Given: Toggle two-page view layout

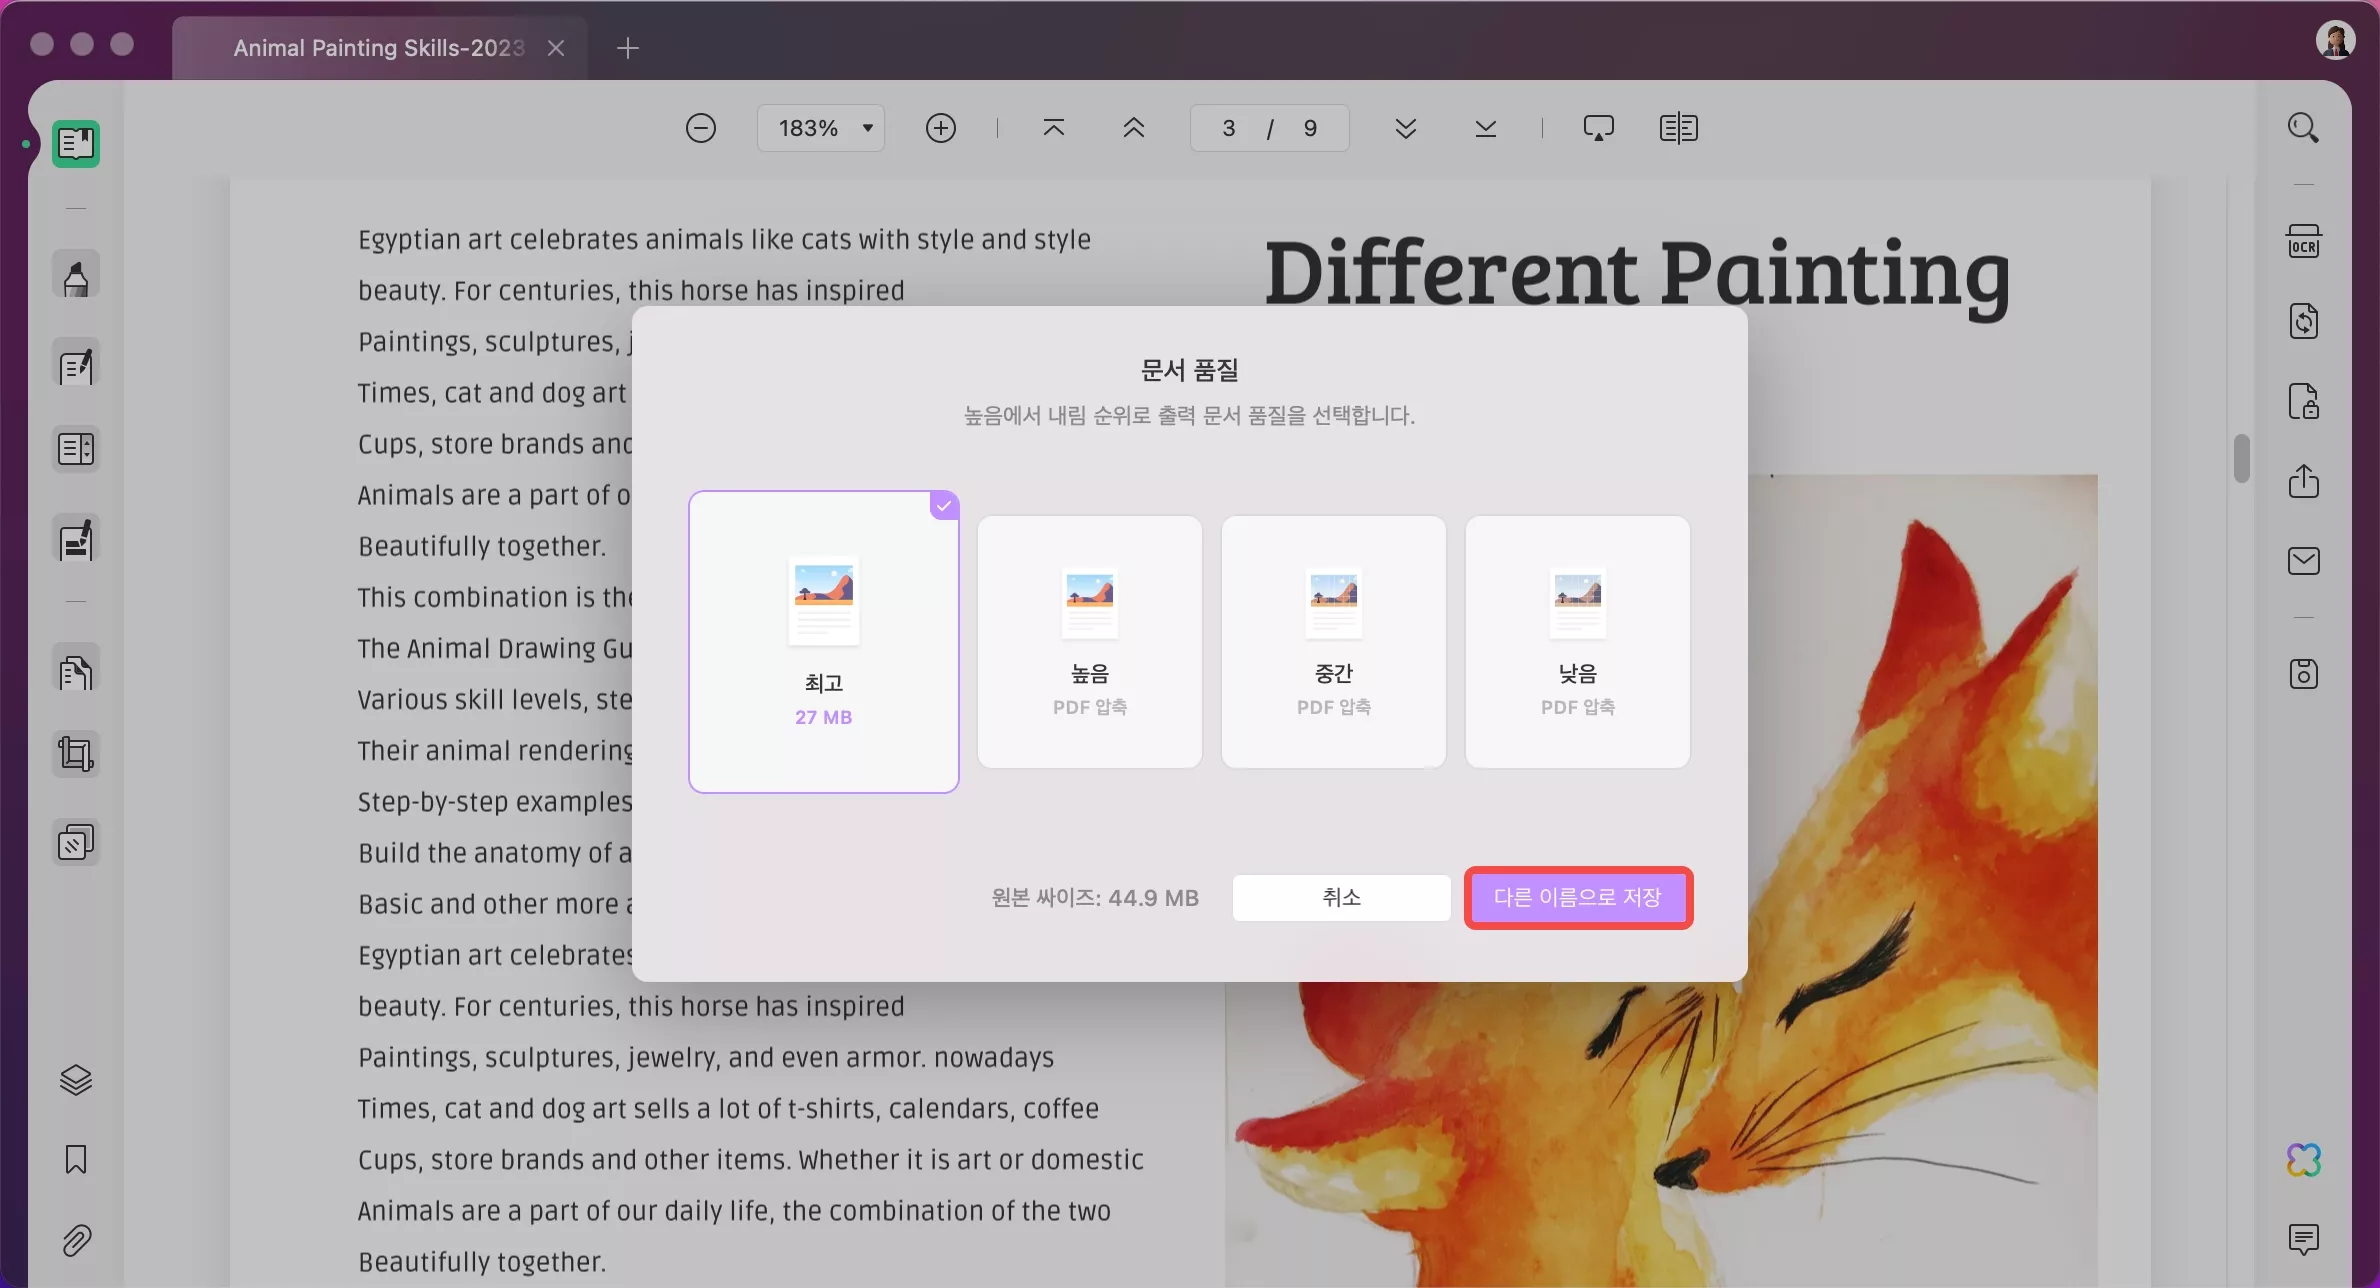Looking at the screenshot, I should [x=1679, y=128].
